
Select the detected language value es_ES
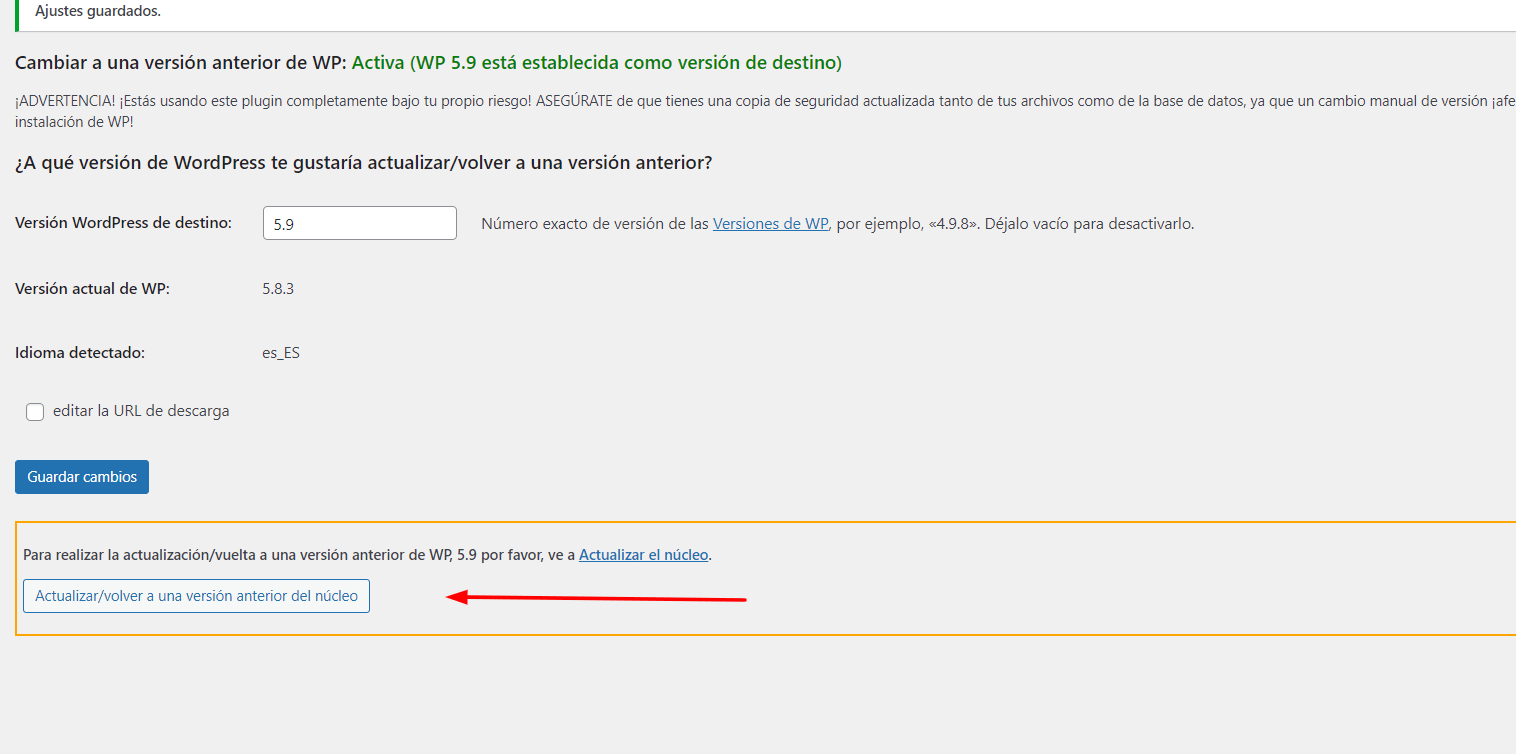tap(281, 353)
